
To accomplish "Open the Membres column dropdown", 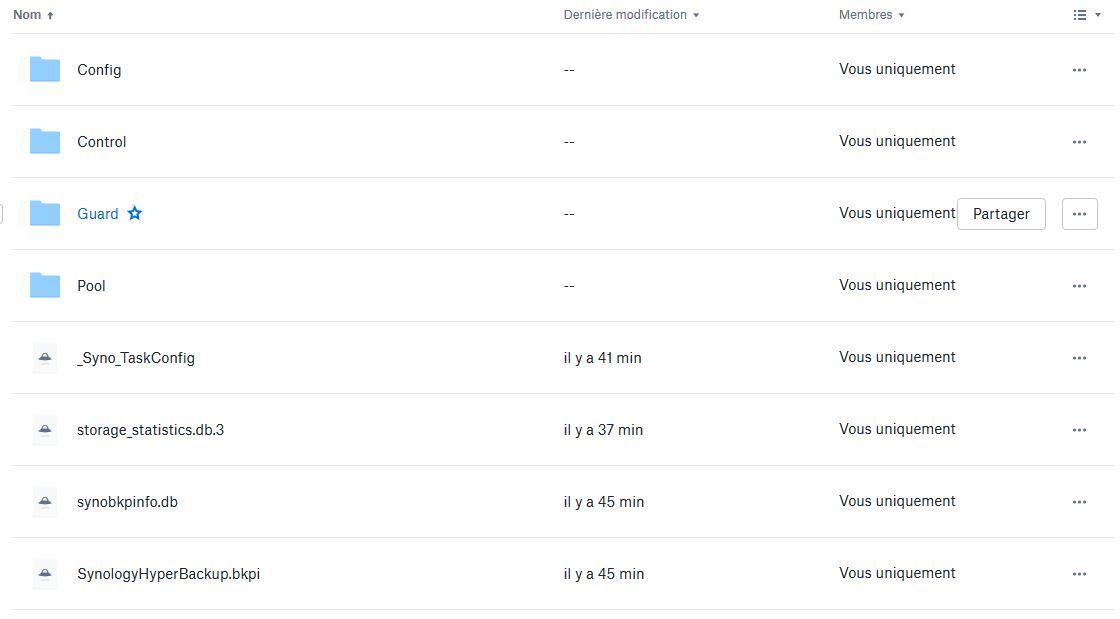I will 872,15.
